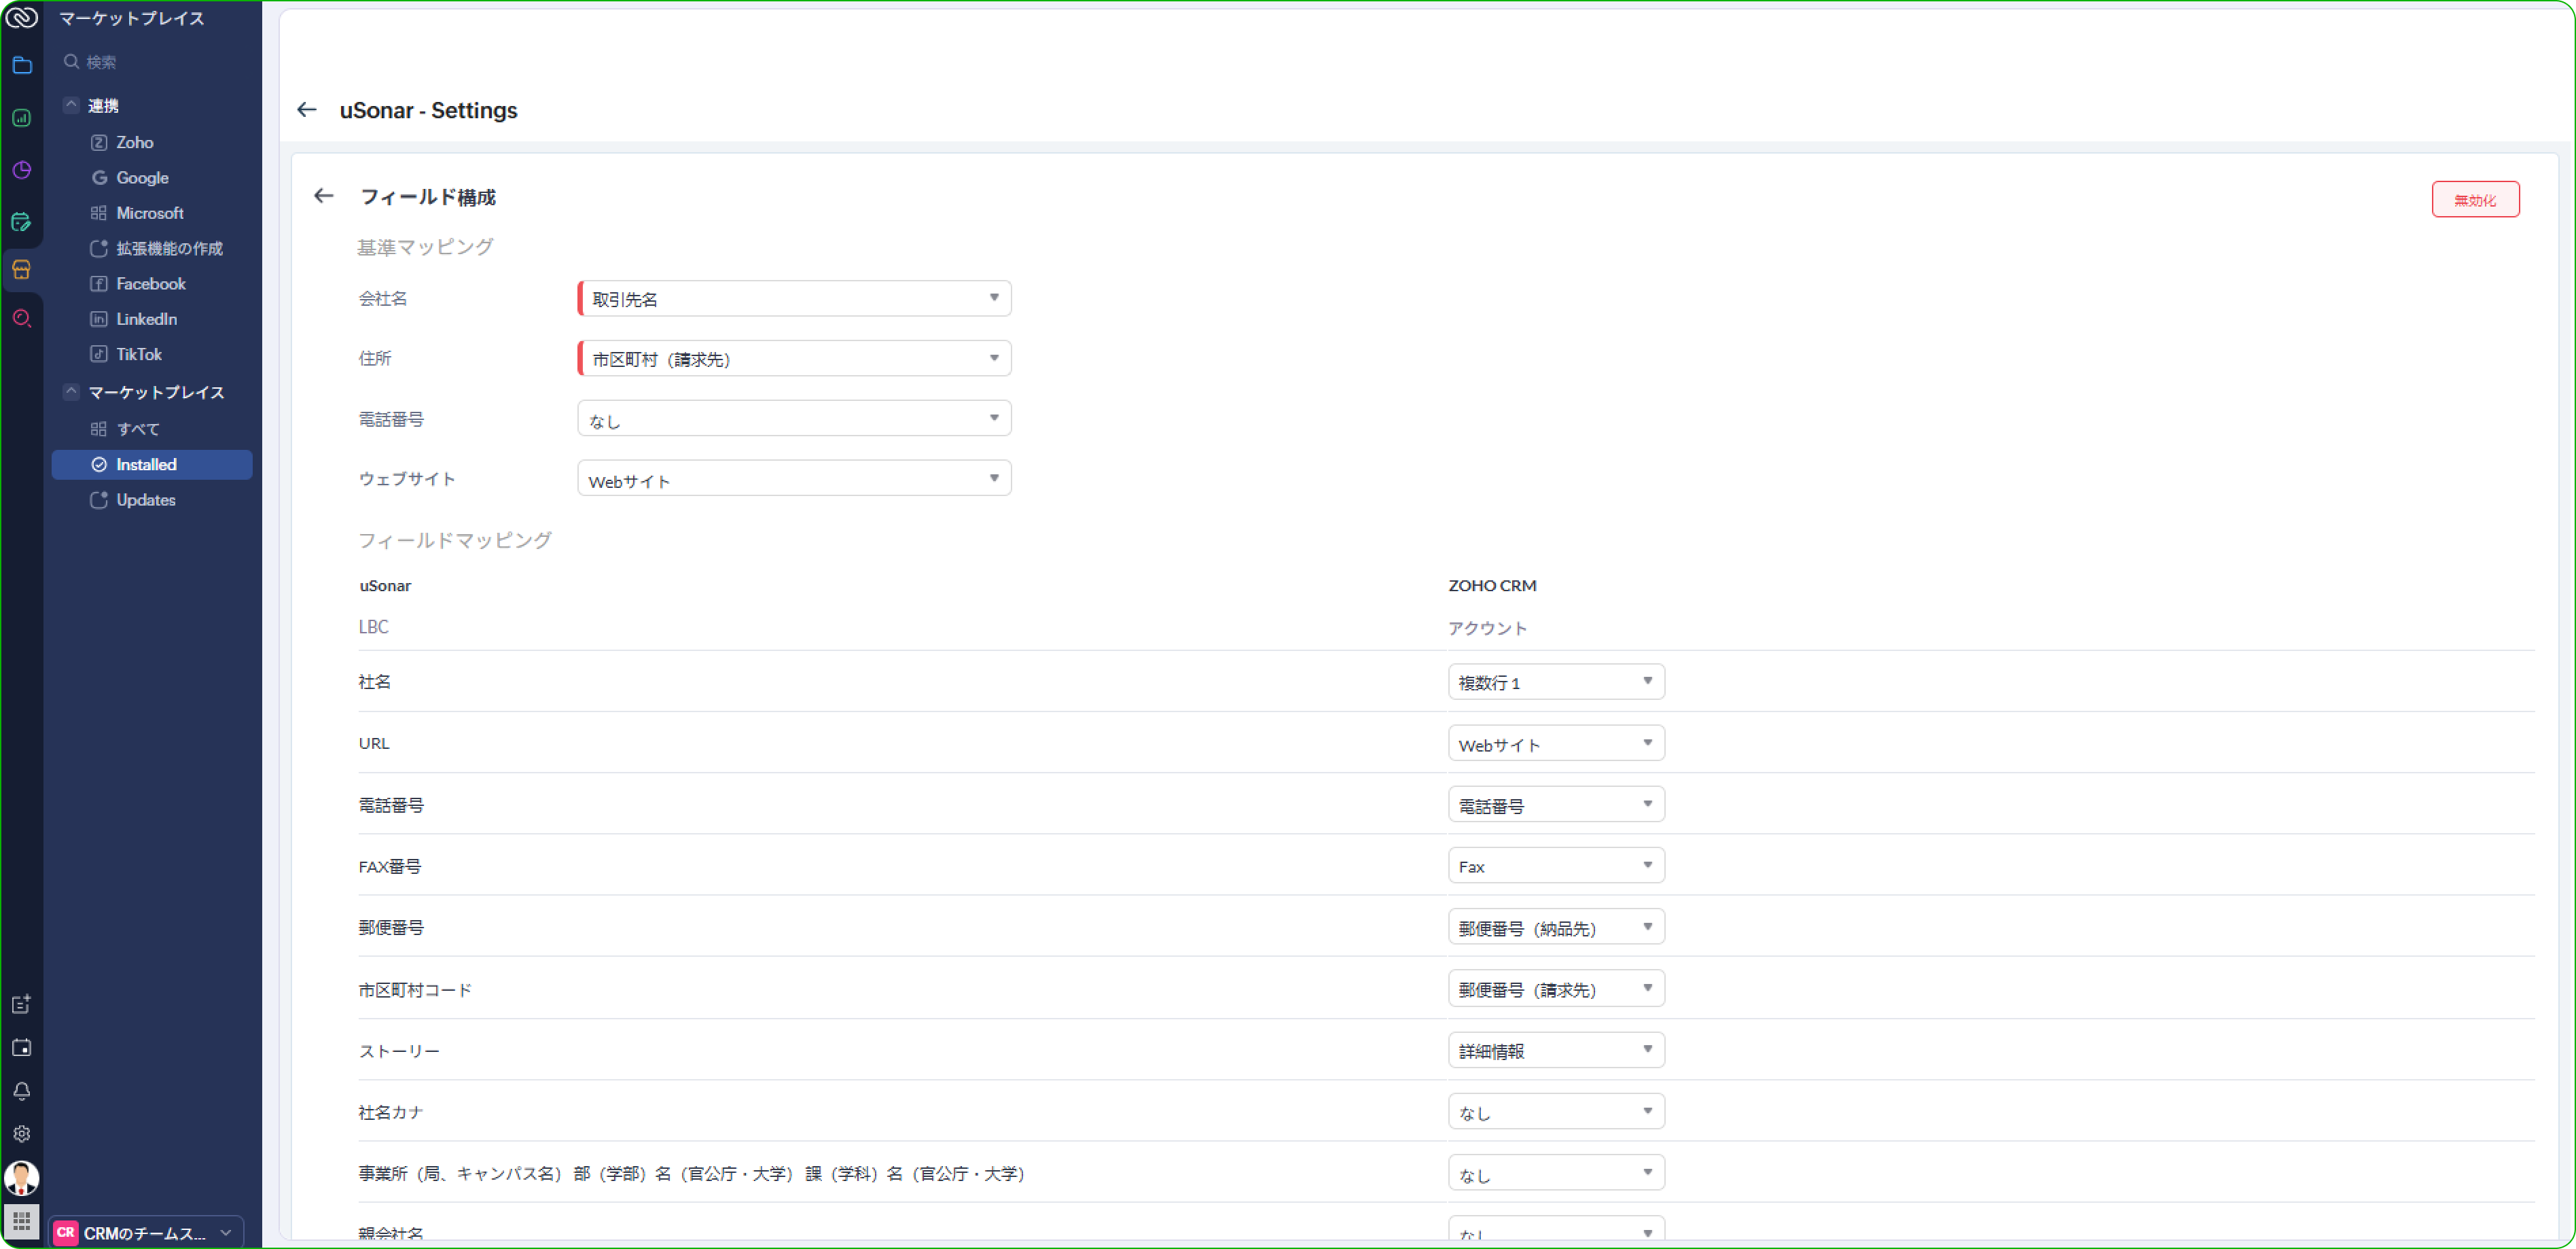The image size is (2576, 1249).
Task: Open the folder icon in left rail
Action: pyautogui.click(x=22, y=66)
